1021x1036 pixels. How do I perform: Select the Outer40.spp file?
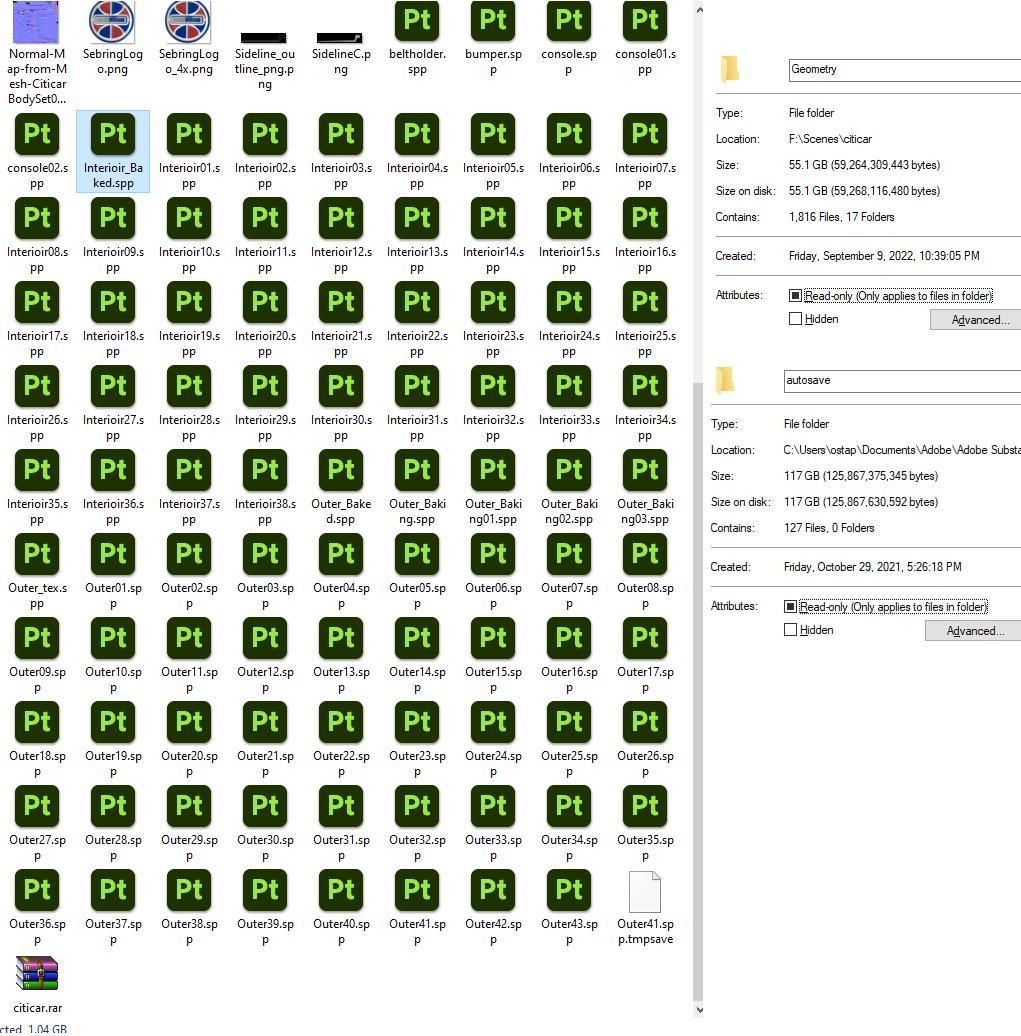[341, 906]
